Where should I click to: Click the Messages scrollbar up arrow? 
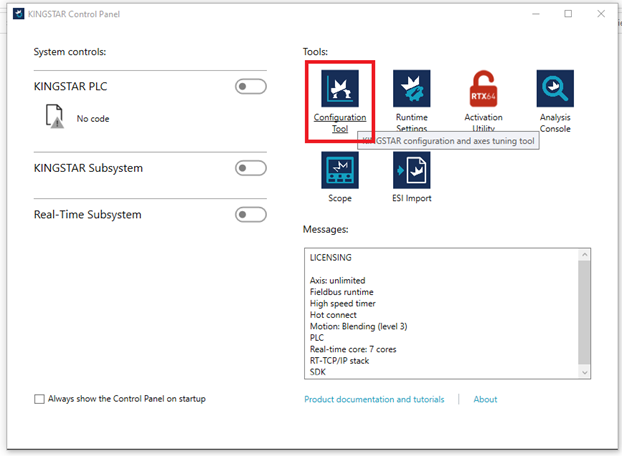[585, 255]
